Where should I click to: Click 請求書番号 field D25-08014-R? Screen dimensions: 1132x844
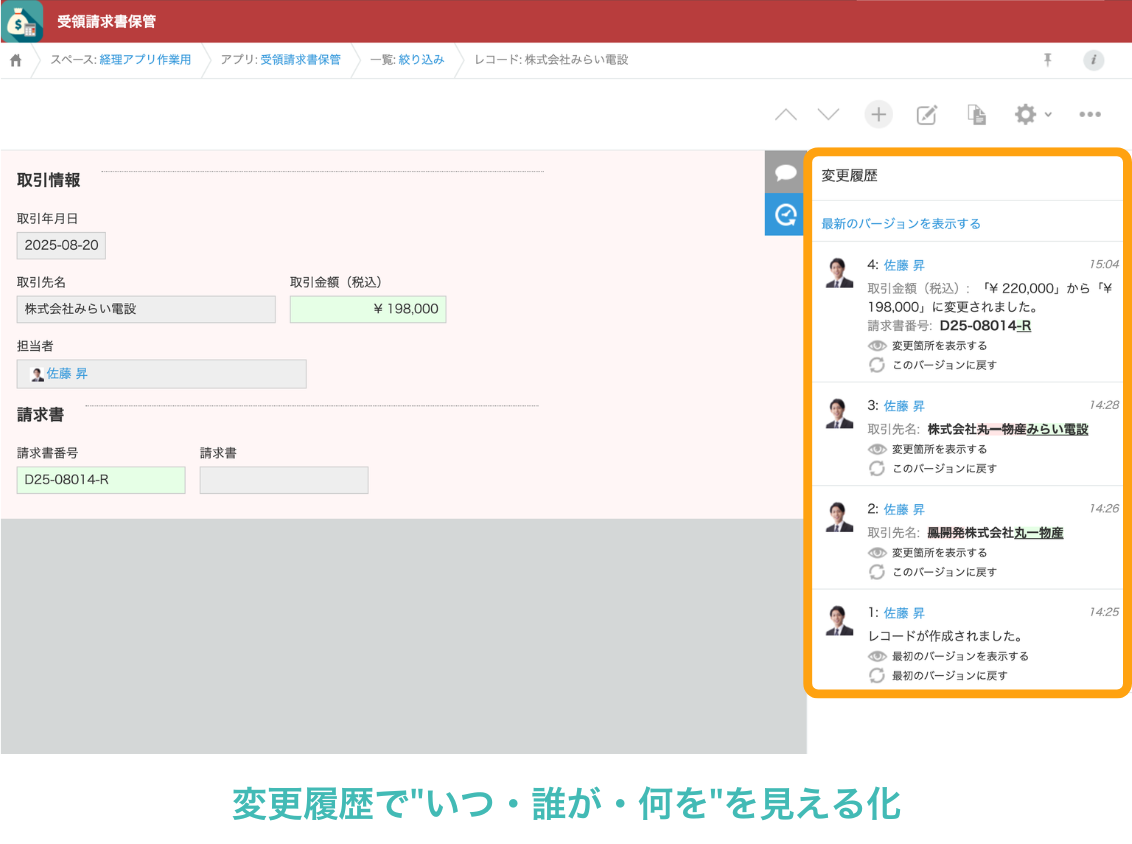tap(101, 480)
